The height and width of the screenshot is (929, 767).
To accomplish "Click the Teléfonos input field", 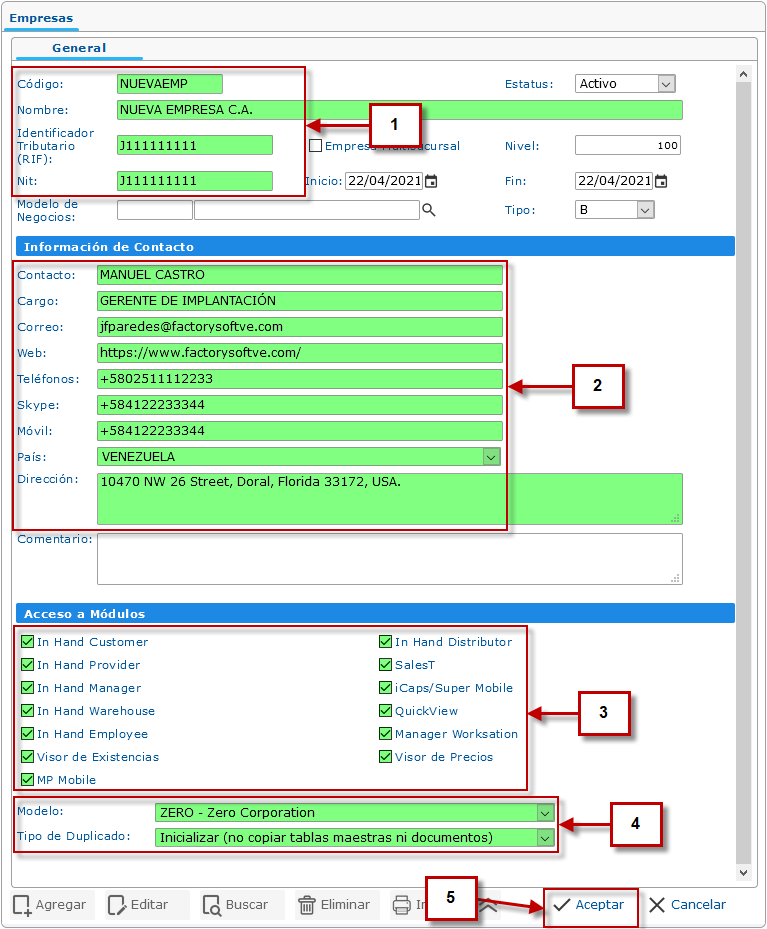I will coord(300,379).
